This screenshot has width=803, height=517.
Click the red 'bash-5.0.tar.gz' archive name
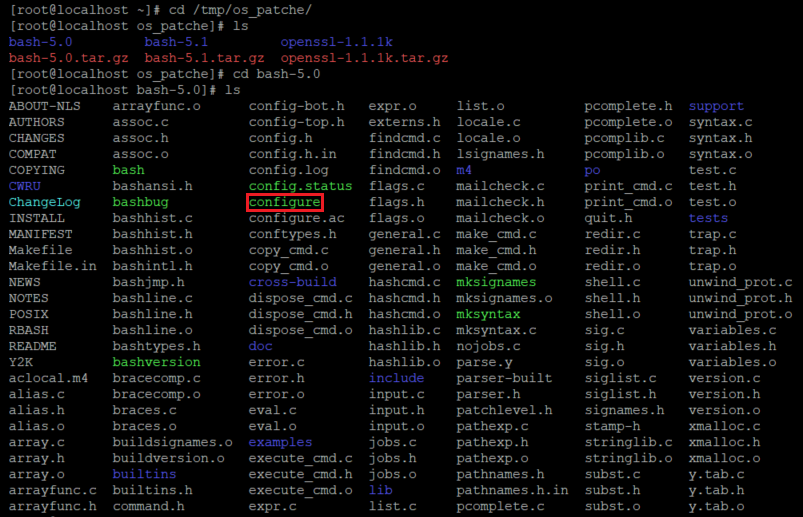(69, 58)
